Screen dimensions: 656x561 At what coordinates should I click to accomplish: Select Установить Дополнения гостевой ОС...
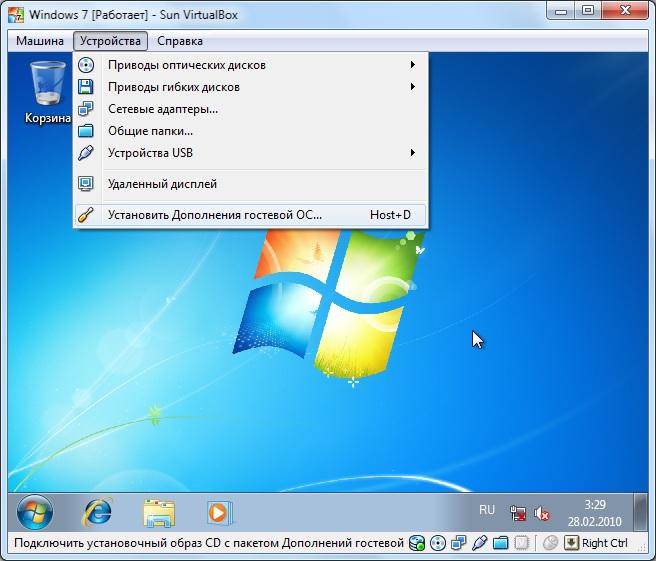click(215, 215)
